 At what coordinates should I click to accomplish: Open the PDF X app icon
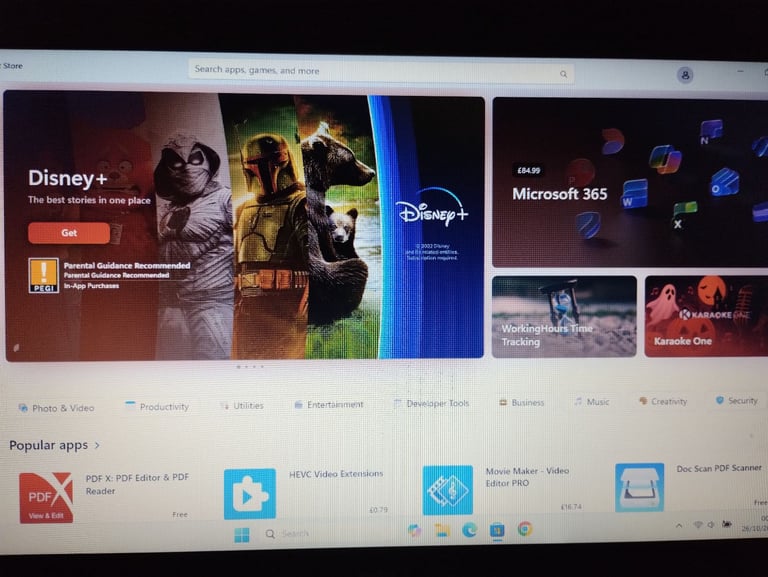click(x=46, y=497)
